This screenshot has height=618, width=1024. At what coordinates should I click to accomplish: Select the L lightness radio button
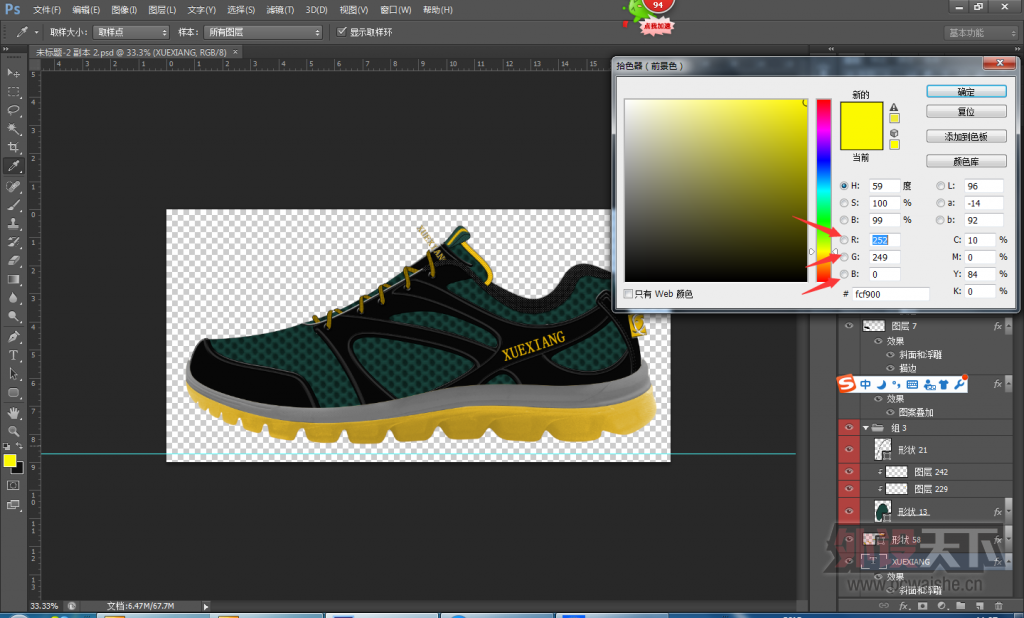pyautogui.click(x=940, y=186)
